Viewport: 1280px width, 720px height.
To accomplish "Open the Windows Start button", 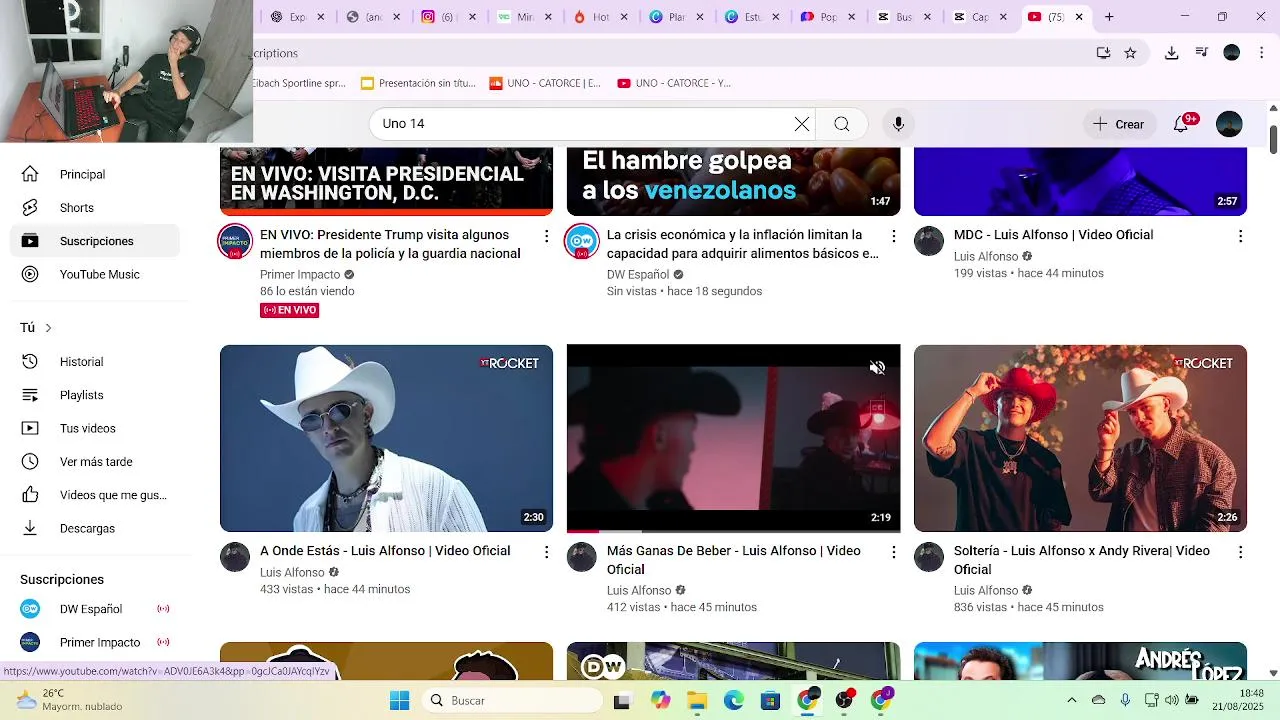I will tap(399, 700).
